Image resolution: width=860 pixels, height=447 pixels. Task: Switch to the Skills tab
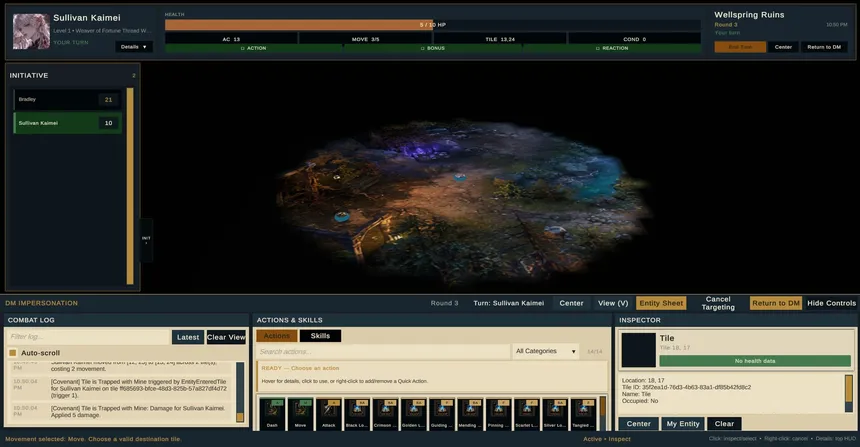(x=320, y=336)
